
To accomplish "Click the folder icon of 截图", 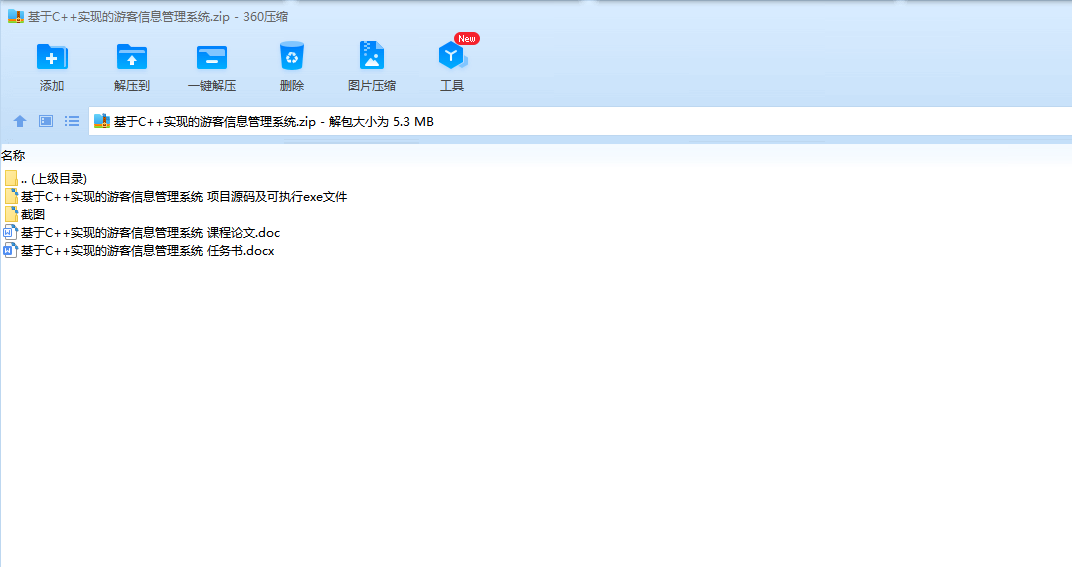I will (11, 214).
